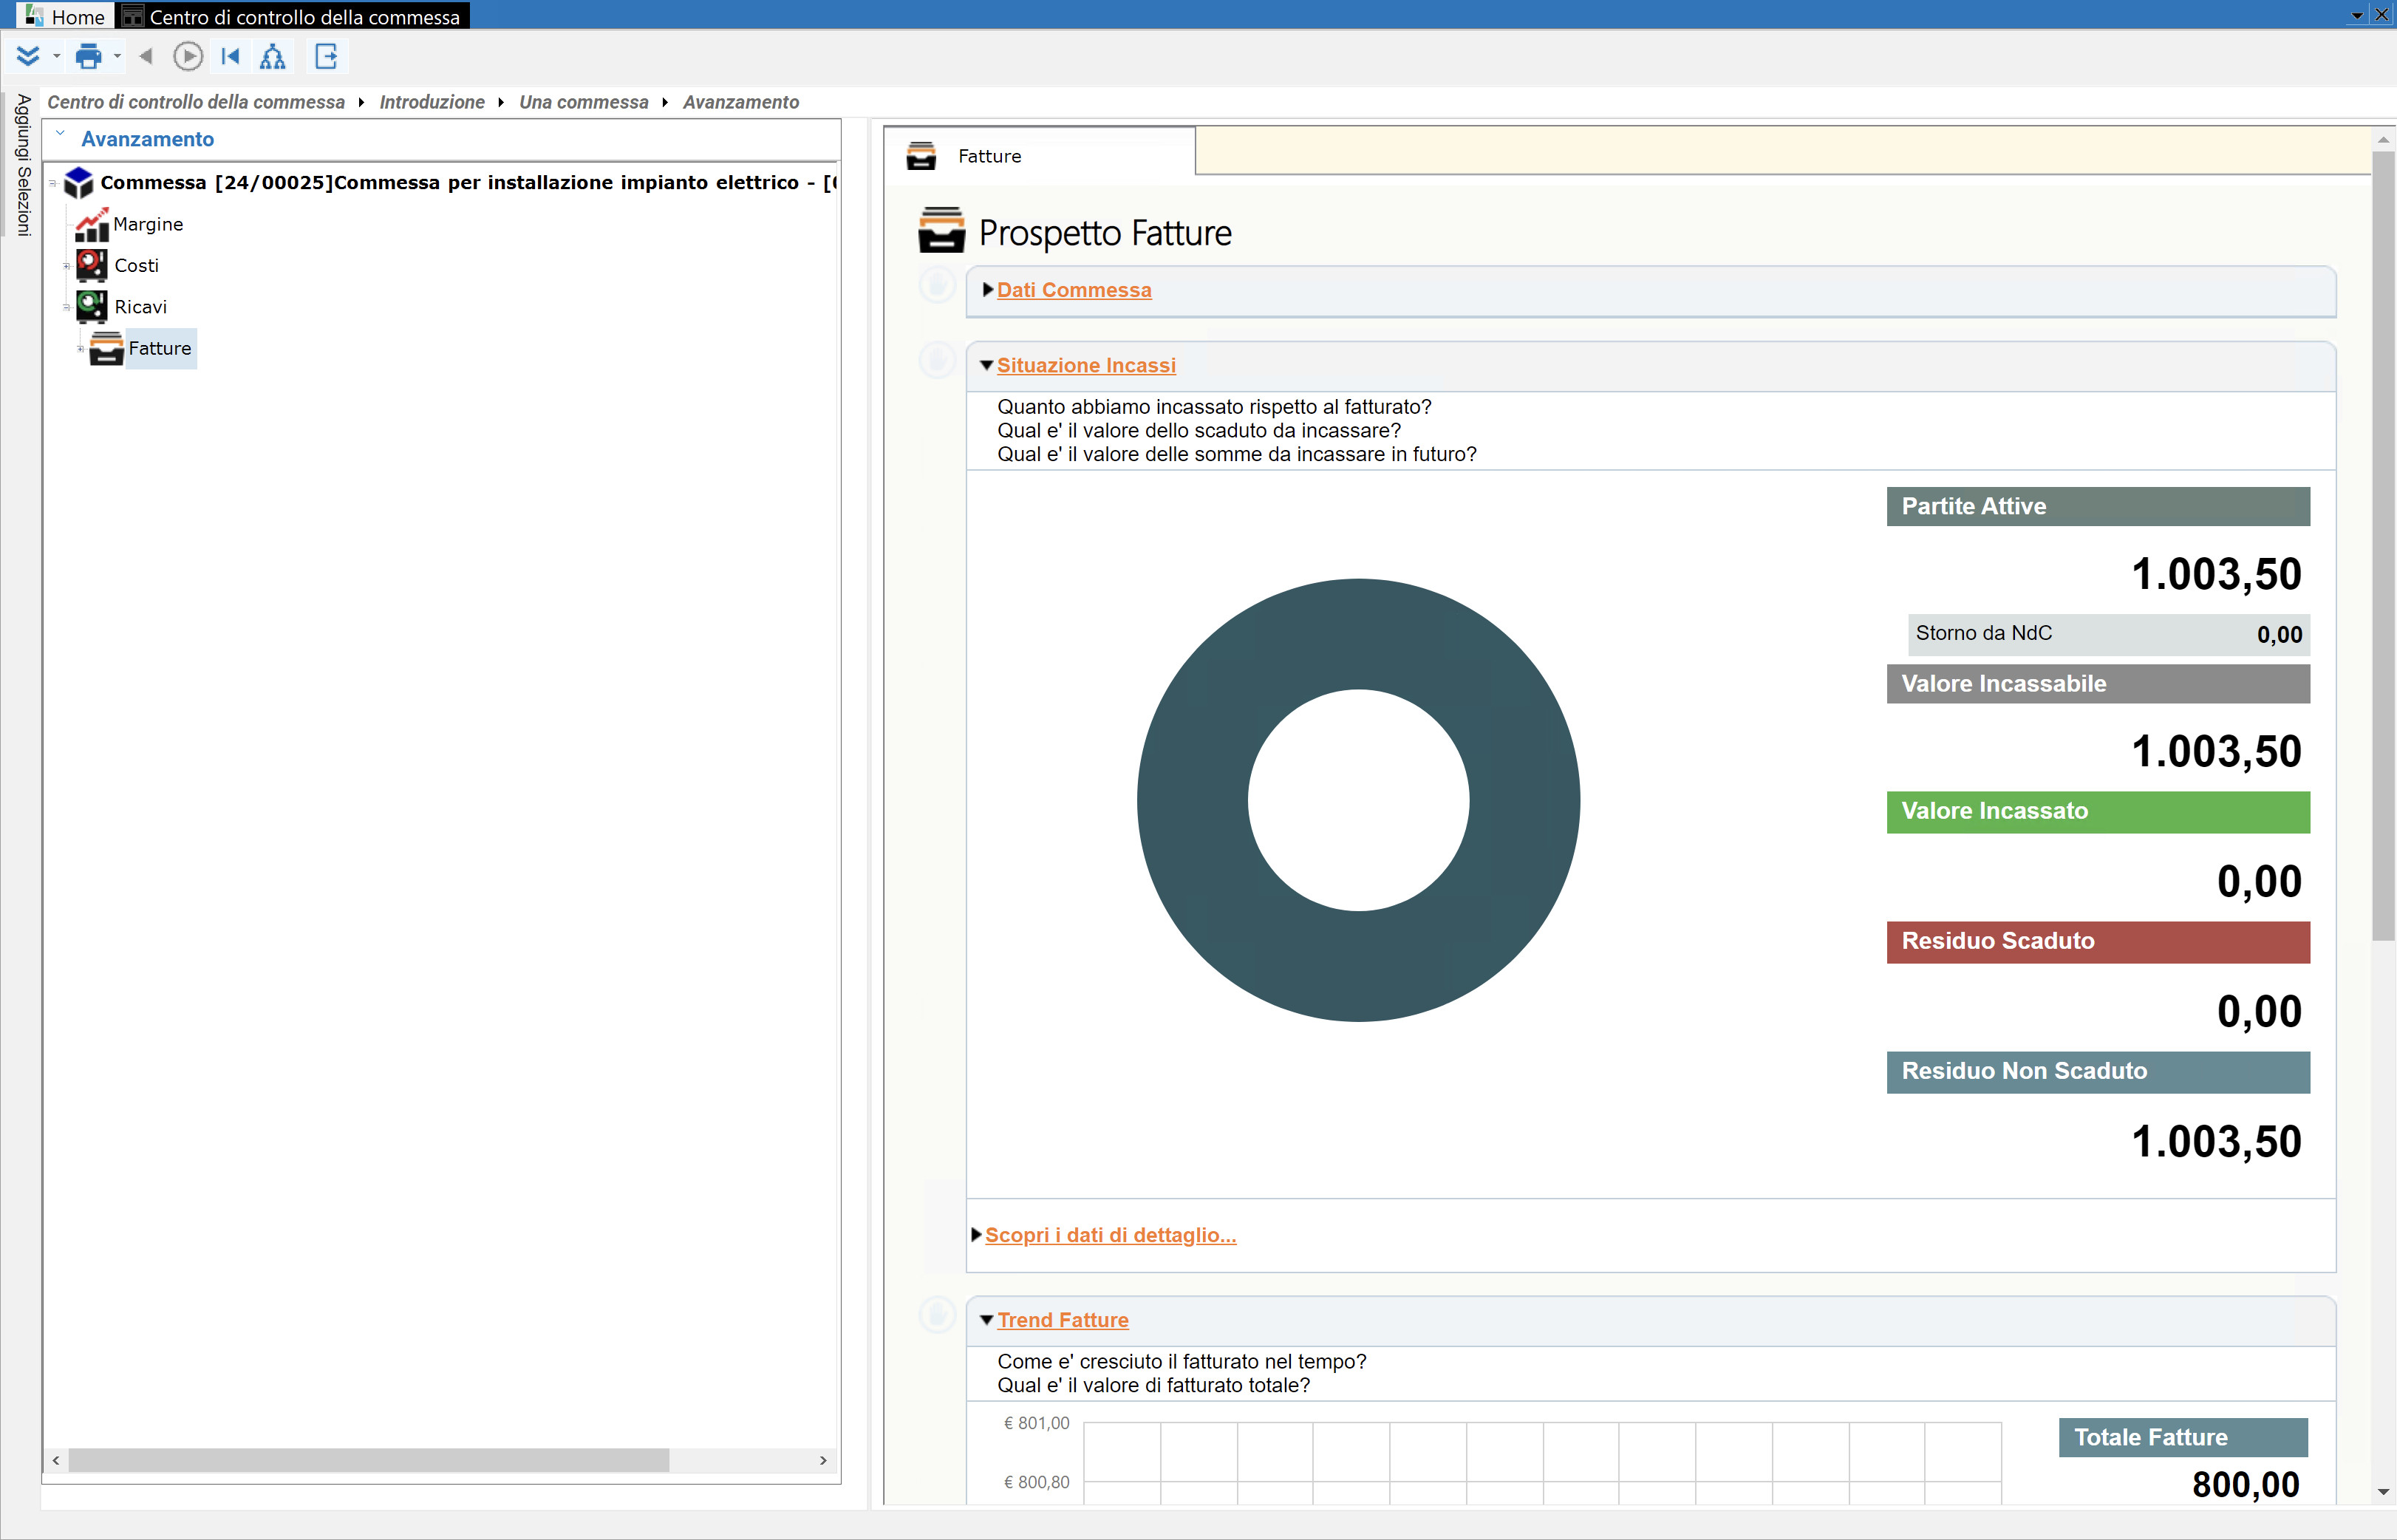Click the report vertical scrollbar thumb
Image resolution: width=2397 pixels, height=1540 pixels.
2384,546
